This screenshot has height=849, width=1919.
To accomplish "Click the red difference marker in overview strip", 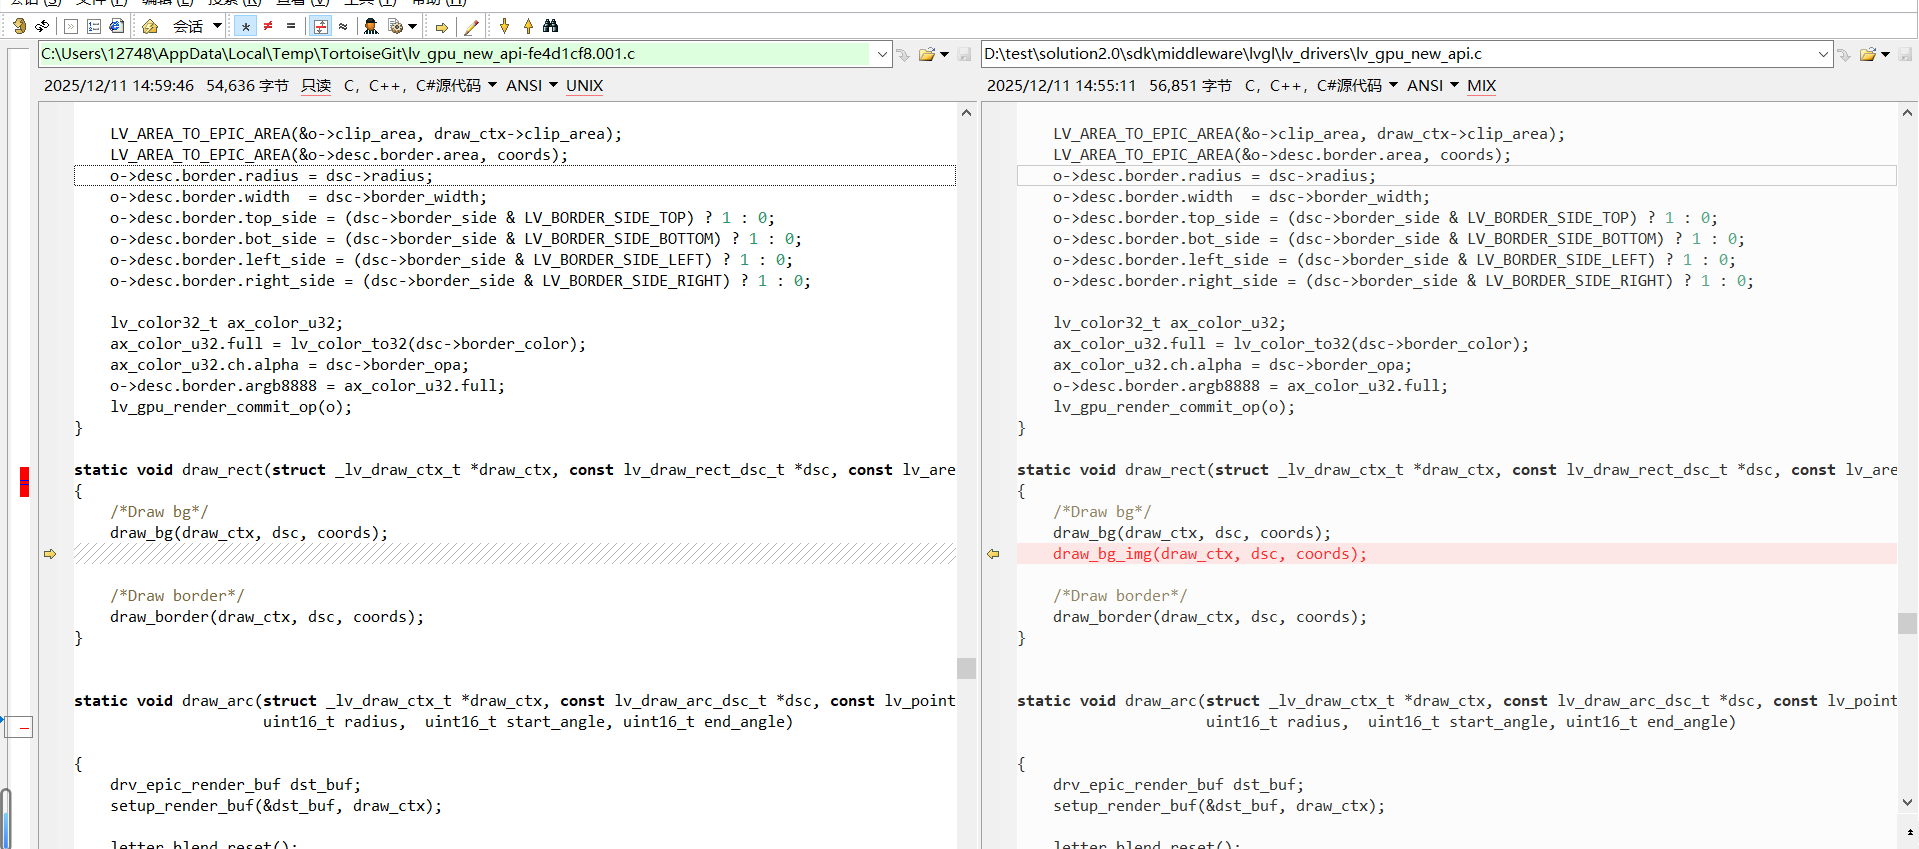I will pos(24,482).
